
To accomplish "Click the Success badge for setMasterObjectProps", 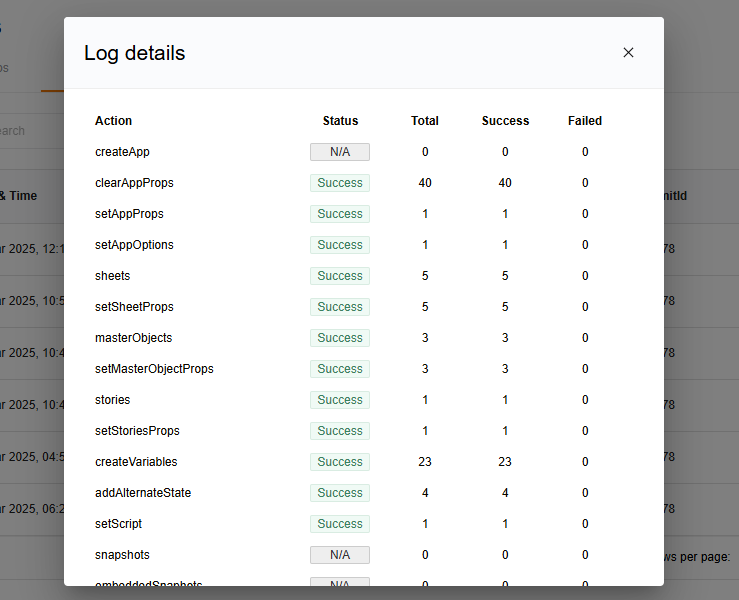I will click(340, 369).
